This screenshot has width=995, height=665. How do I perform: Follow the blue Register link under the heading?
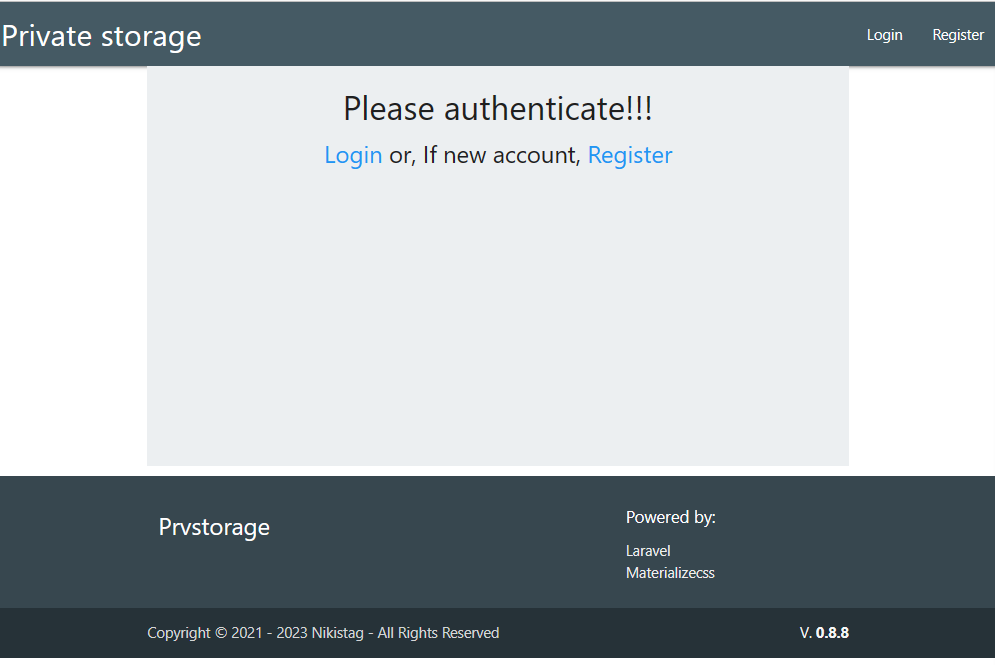tap(630, 155)
